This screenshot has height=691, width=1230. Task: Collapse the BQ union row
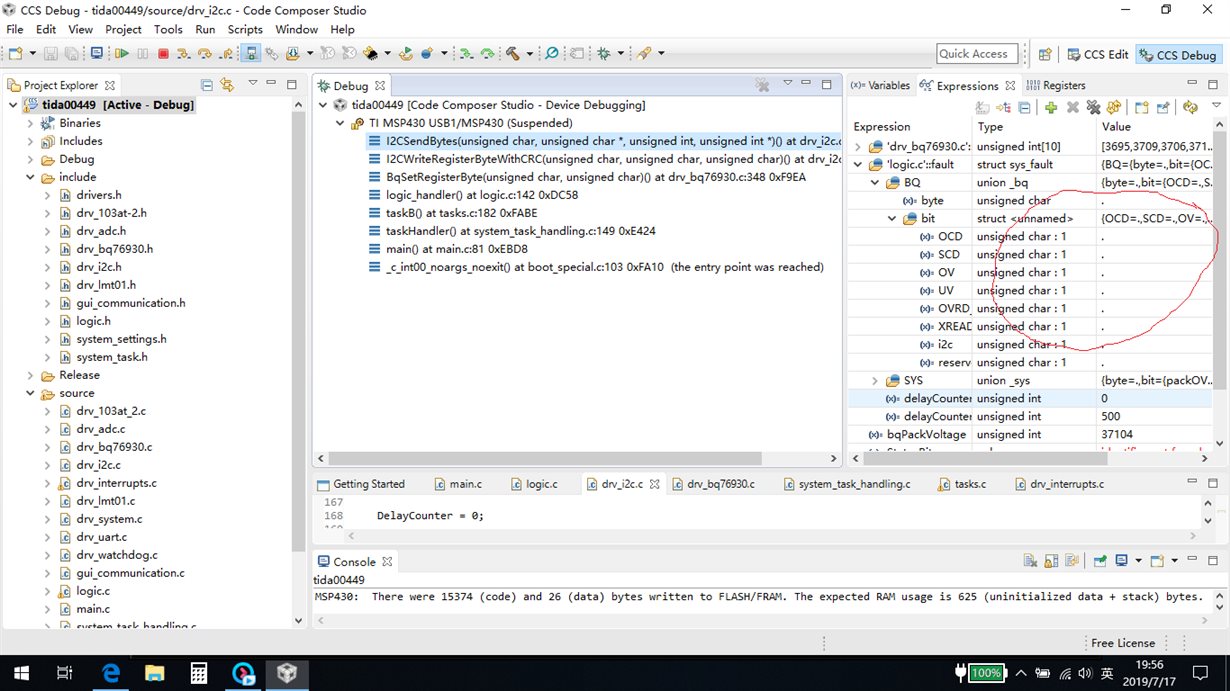[875, 183]
